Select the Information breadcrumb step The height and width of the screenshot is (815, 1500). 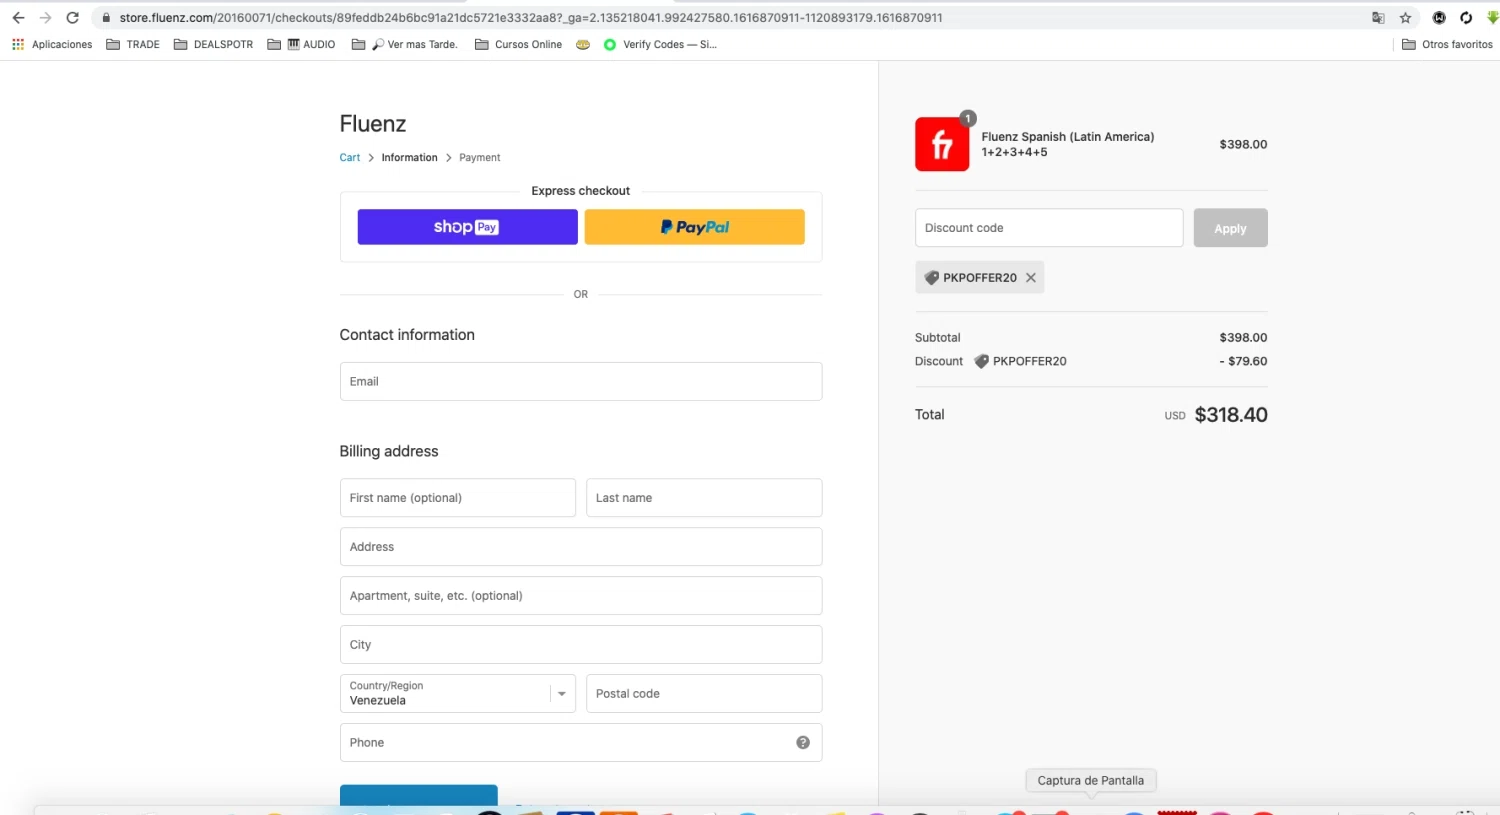coord(409,158)
